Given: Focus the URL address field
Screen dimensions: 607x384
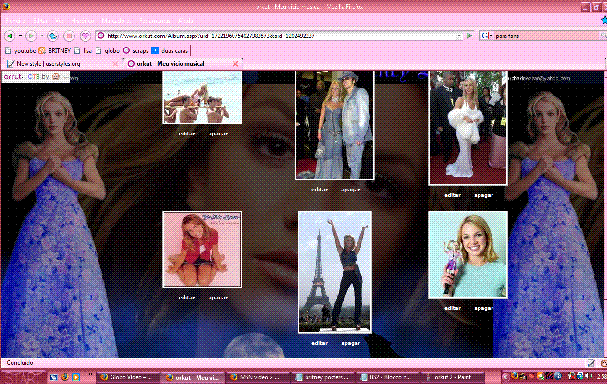Looking at the screenshot, I should 280,36.
